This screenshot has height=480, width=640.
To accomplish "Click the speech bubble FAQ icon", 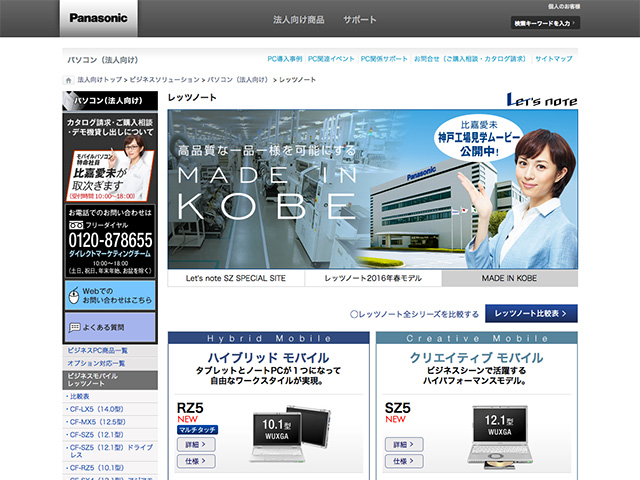I will click(x=75, y=327).
